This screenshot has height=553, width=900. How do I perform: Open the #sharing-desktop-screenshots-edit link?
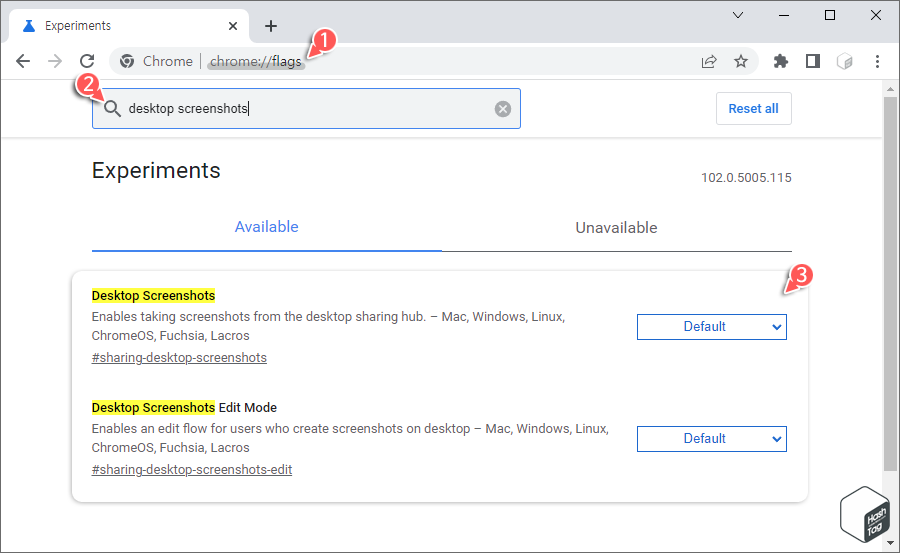point(192,470)
